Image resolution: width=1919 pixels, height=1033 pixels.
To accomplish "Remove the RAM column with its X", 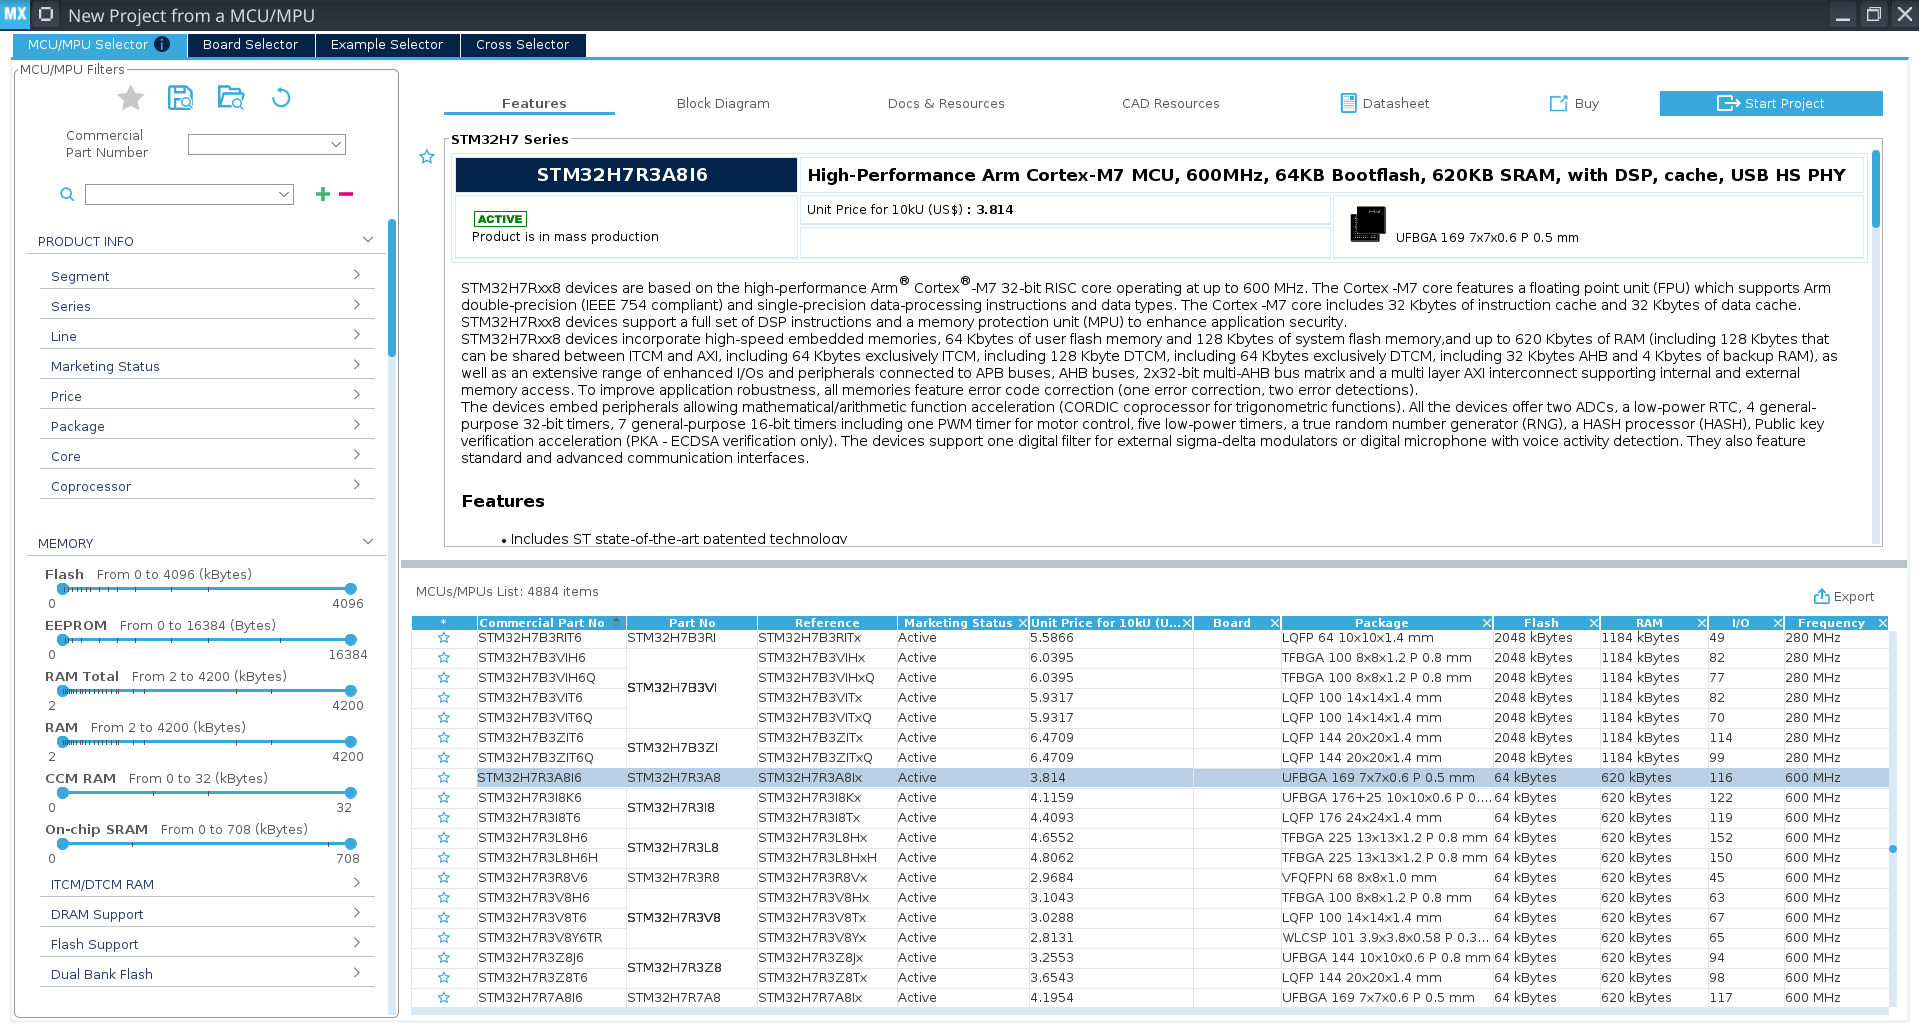I will tap(1701, 623).
